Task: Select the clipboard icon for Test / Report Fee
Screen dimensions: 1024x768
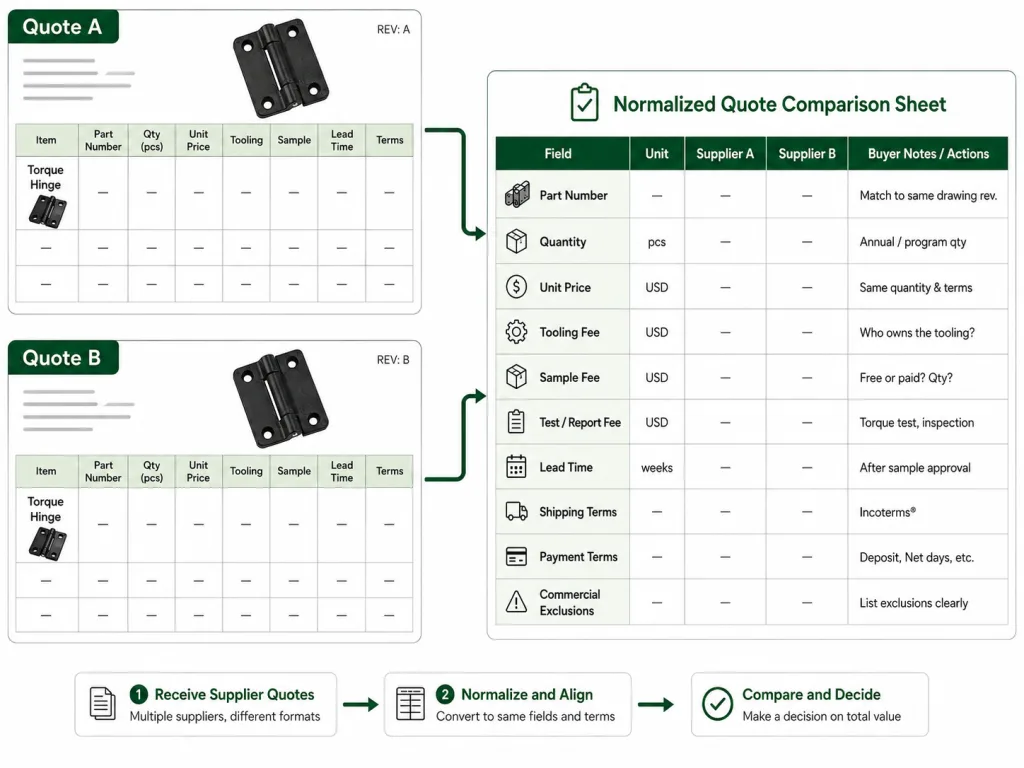Action: click(517, 422)
